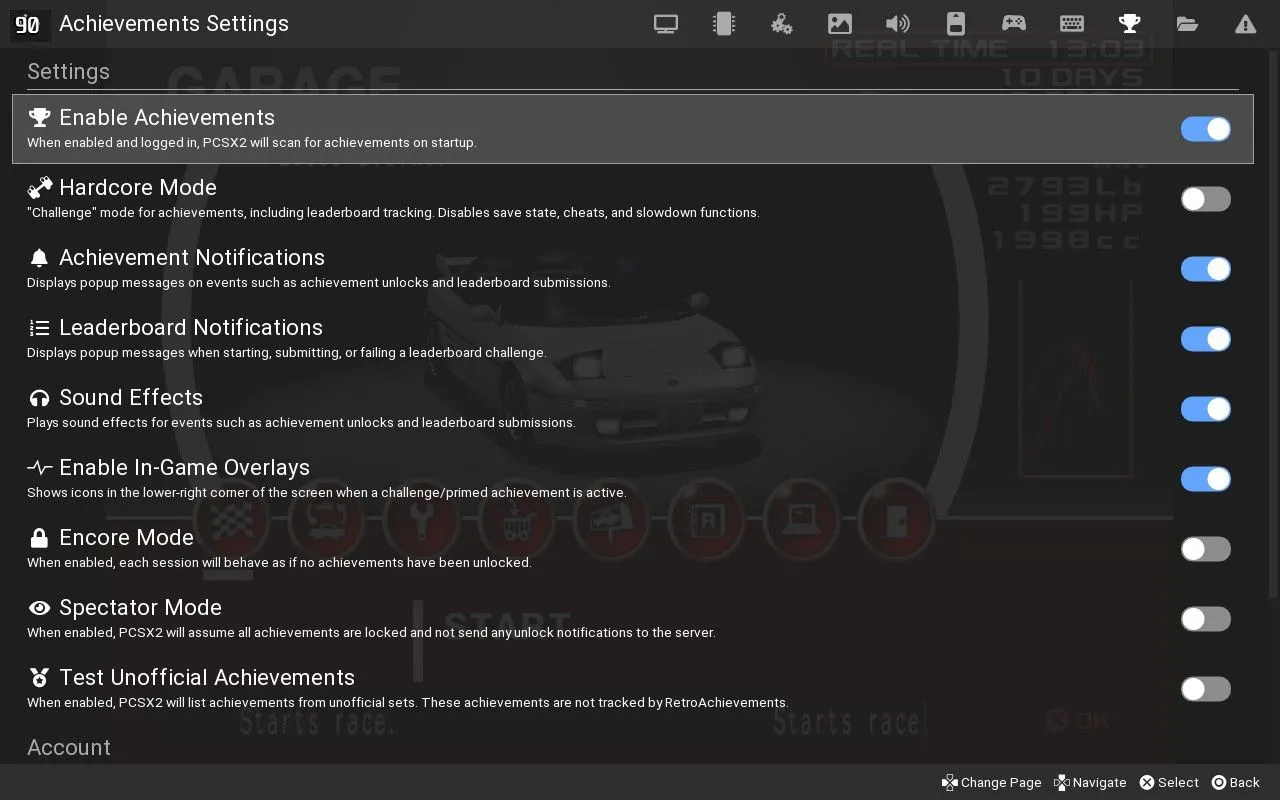Click the Settings section heading

point(68,72)
